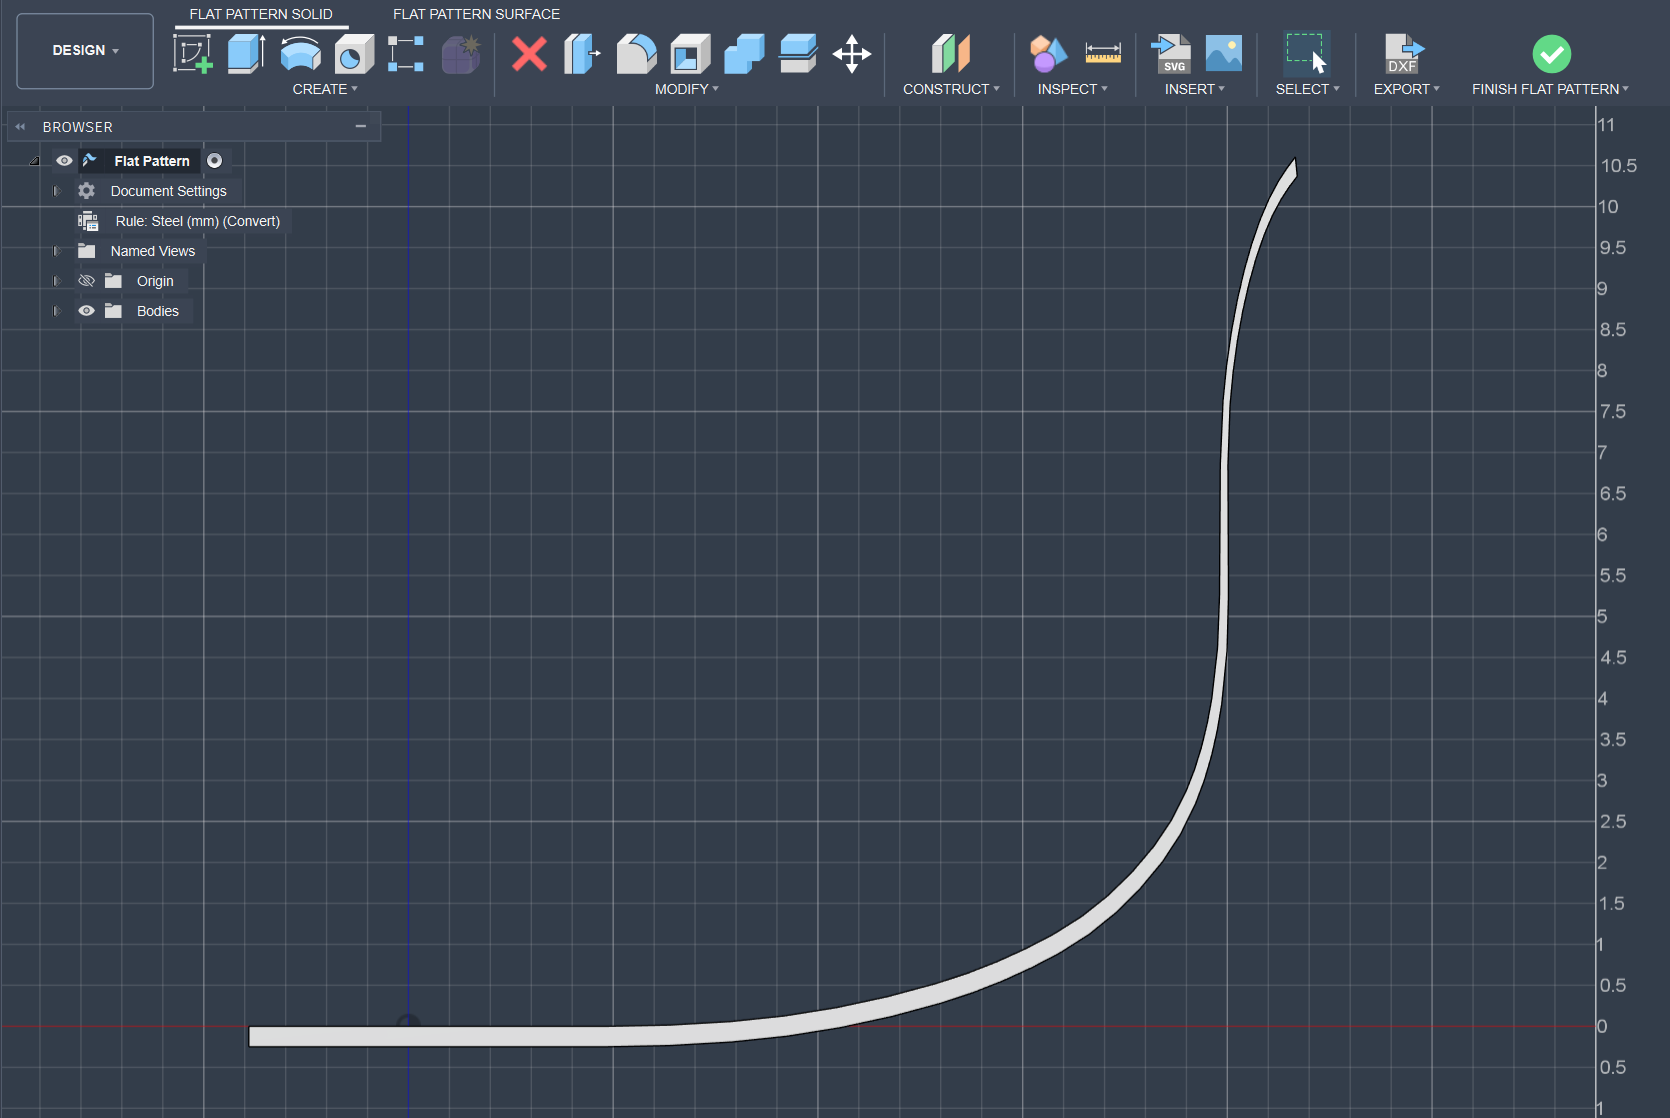Expand the Named Views folder
The image size is (1670, 1118).
pyautogui.click(x=56, y=250)
